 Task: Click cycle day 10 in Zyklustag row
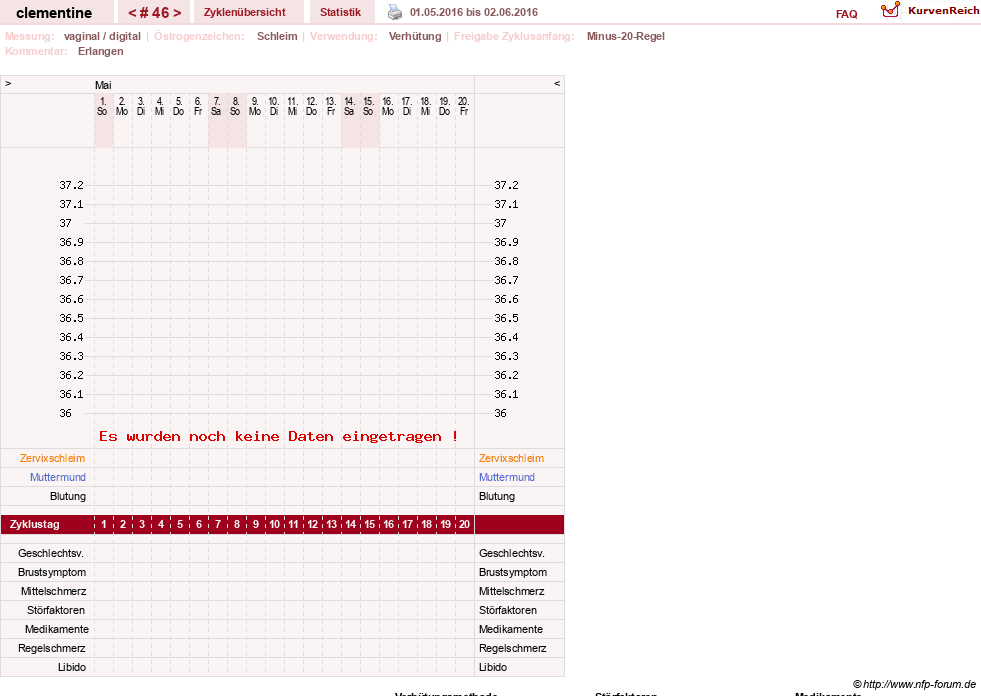pyautogui.click(x=275, y=525)
